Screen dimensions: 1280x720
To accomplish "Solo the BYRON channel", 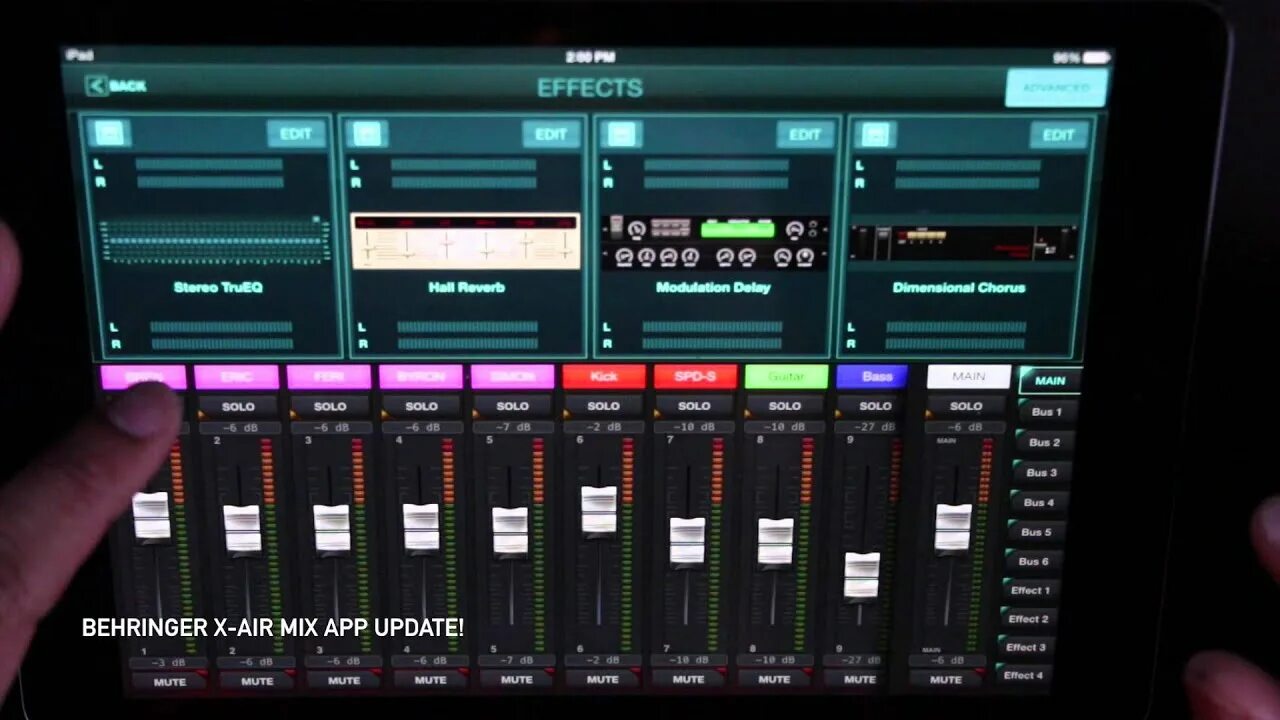I will click(x=421, y=406).
